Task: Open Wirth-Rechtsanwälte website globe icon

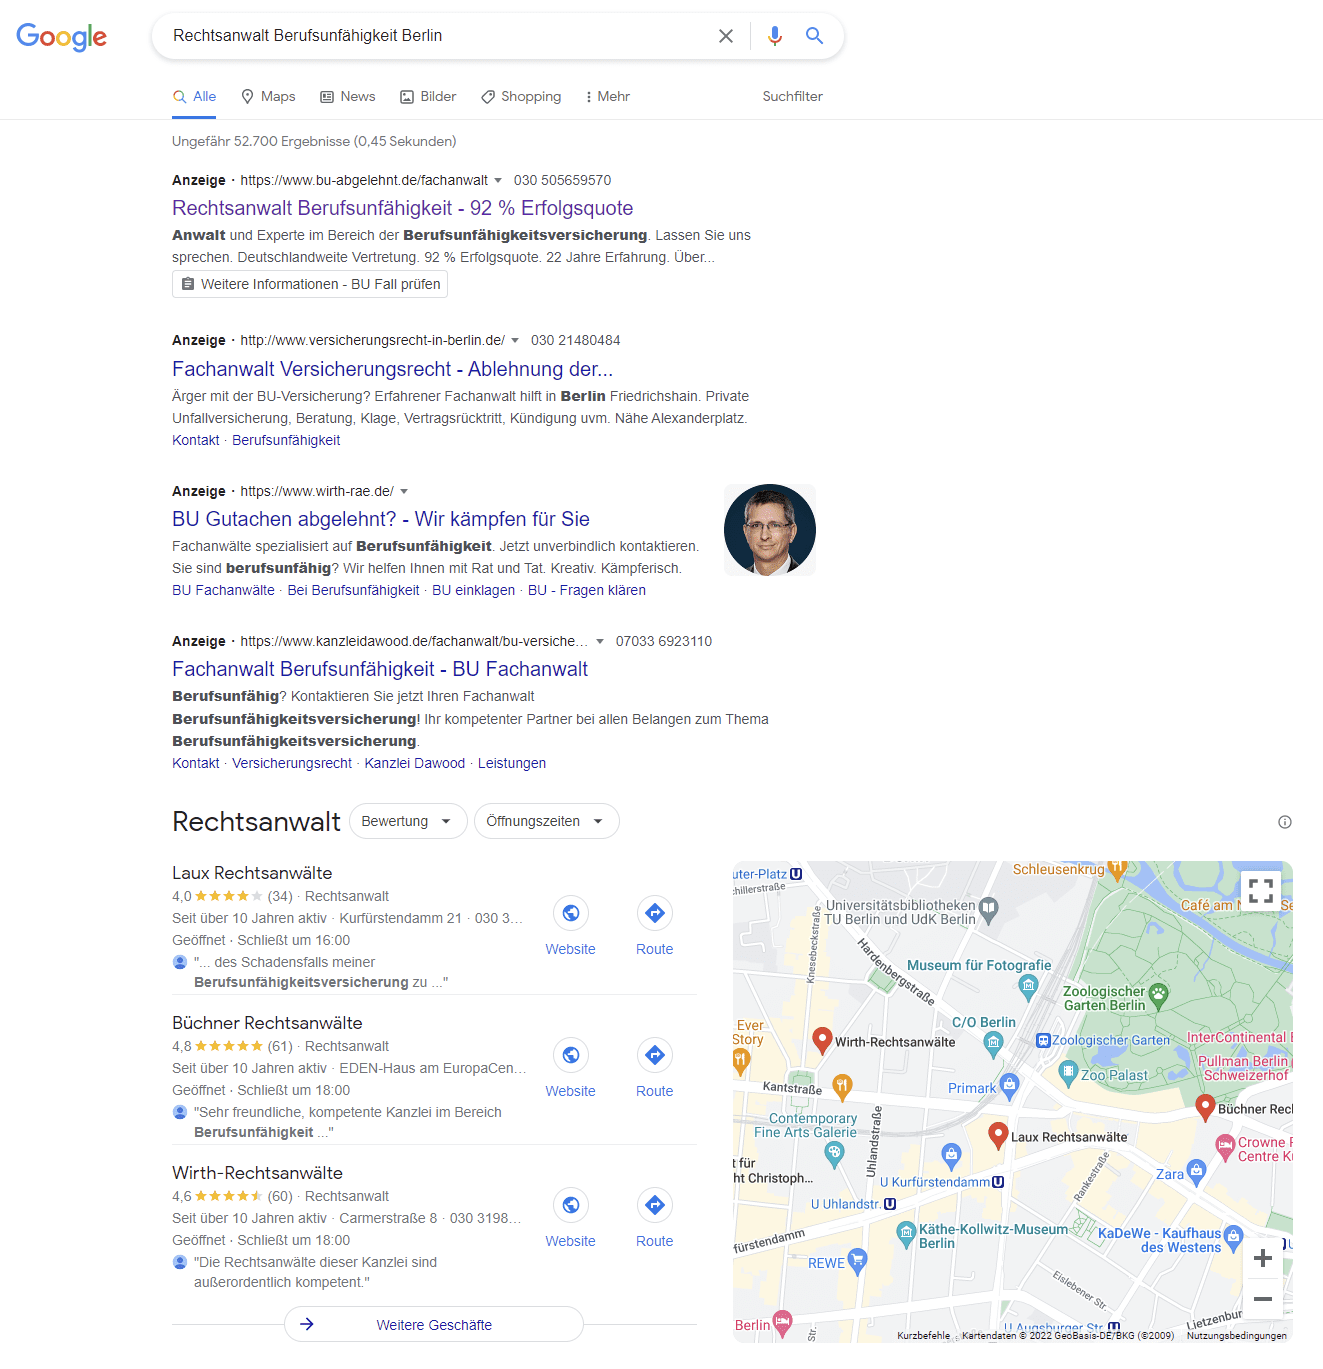Action: [571, 1205]
